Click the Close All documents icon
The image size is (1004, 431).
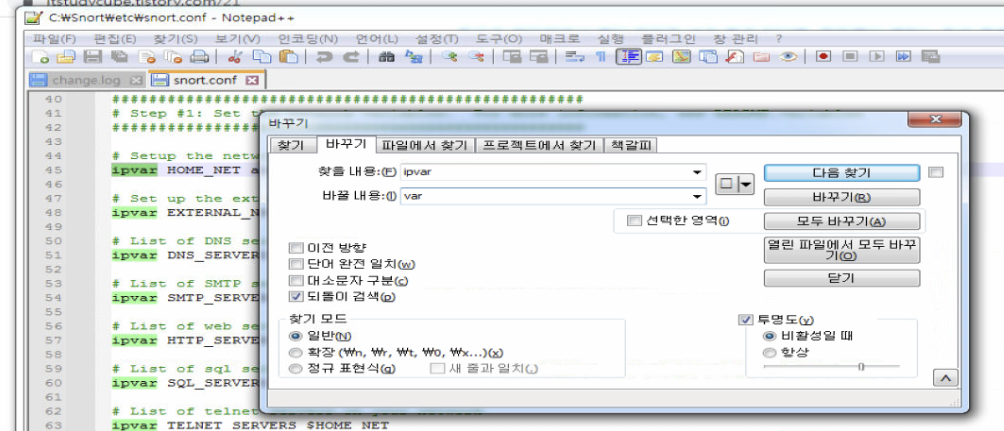172,57
